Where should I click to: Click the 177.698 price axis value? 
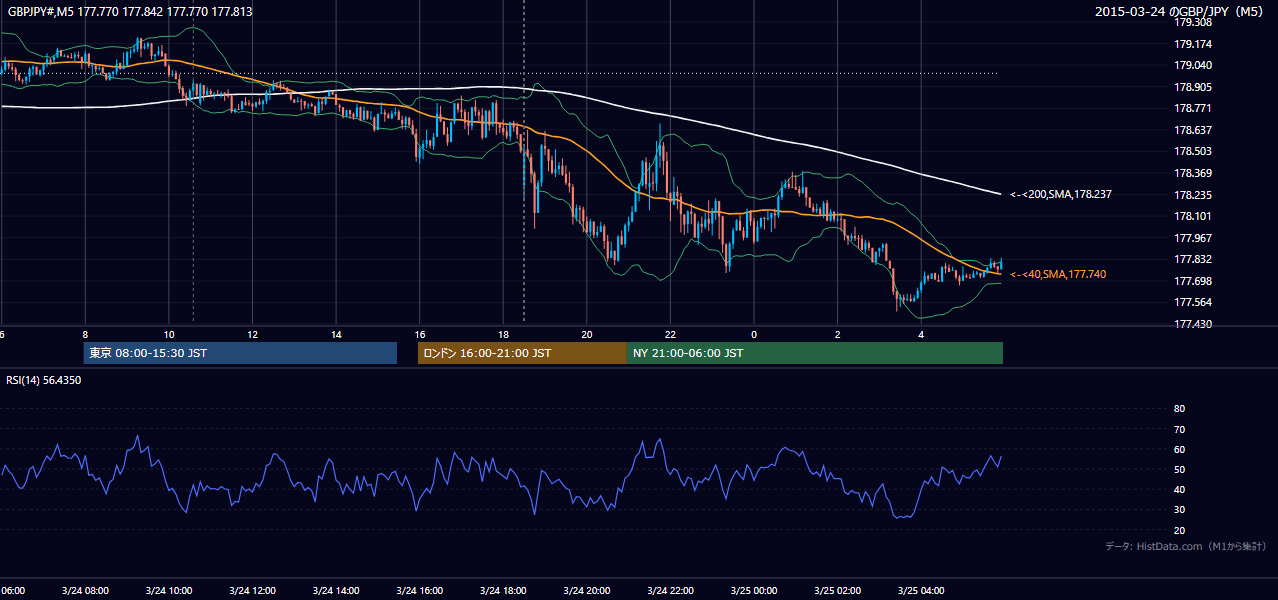(1191, 281)
